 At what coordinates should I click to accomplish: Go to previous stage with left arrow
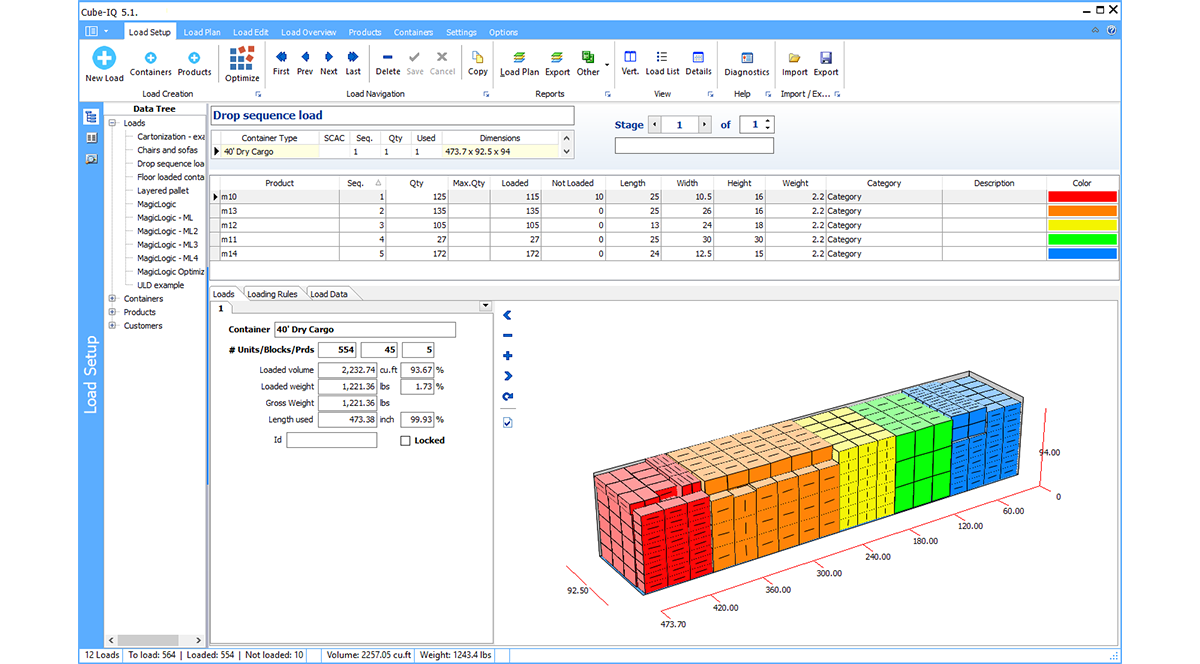[x=655, y=125]
